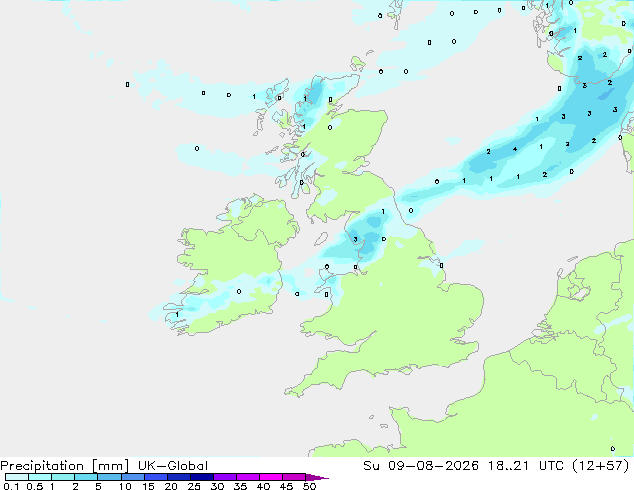Click the 'UK-Global' model label
This screenshot has height=490, width=634.
(173, 466)
